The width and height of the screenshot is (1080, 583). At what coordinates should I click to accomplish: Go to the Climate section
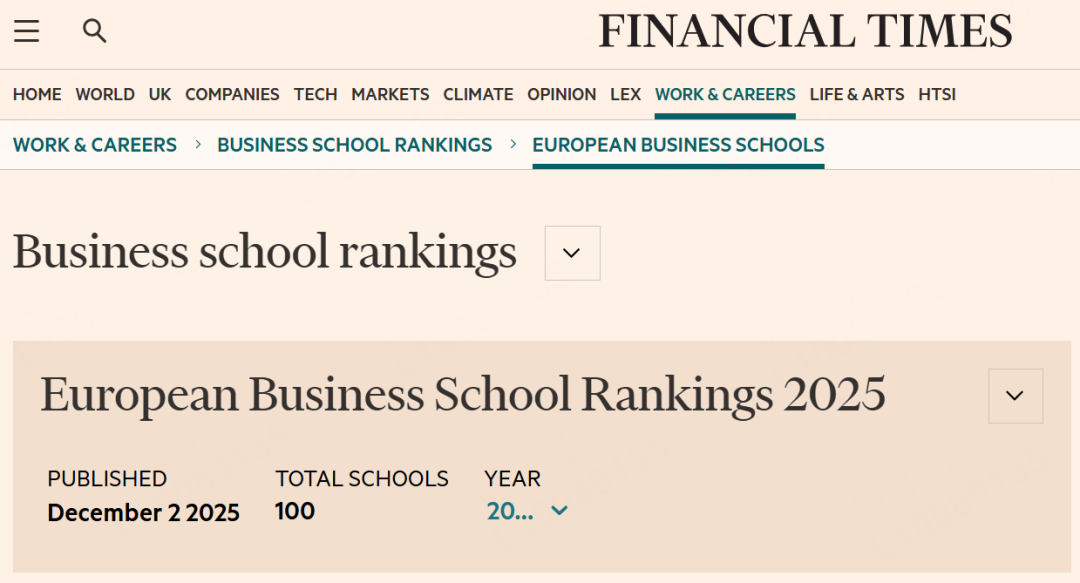tap(478, 94)
